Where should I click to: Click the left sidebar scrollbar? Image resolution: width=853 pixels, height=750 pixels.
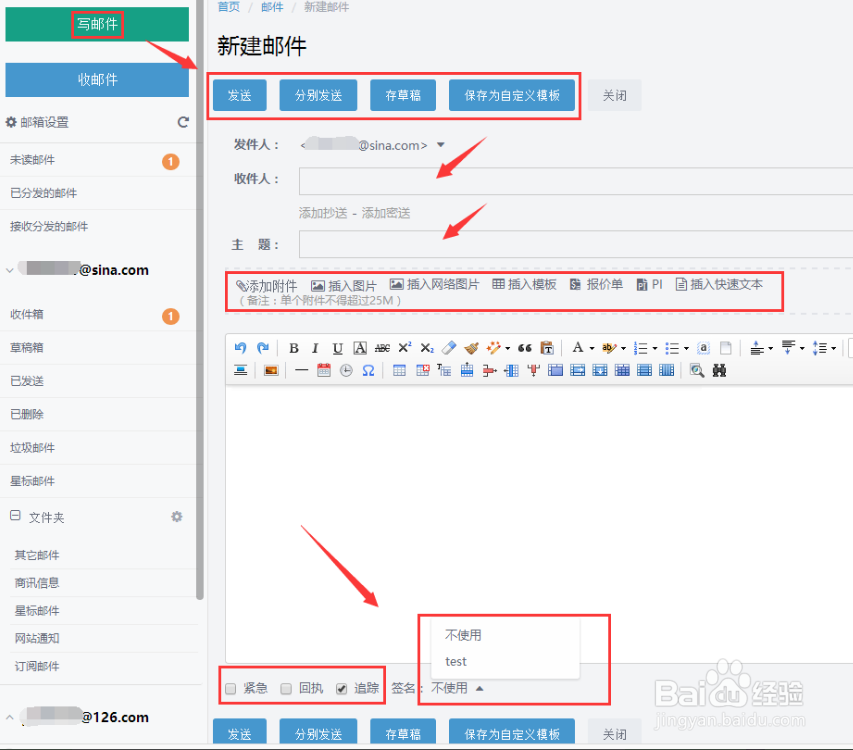coord(200,299)
